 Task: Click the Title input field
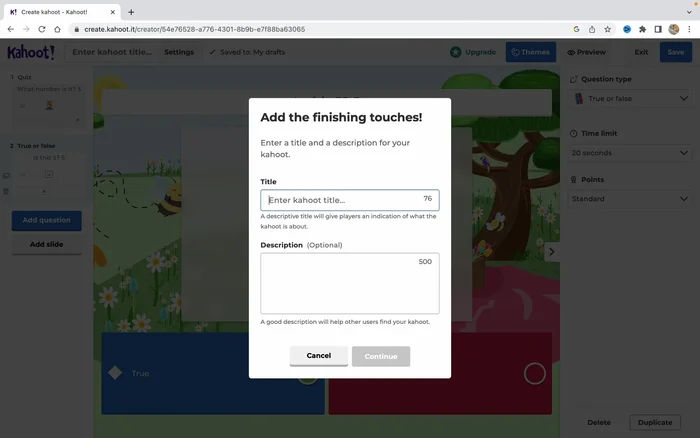(342, 200)
